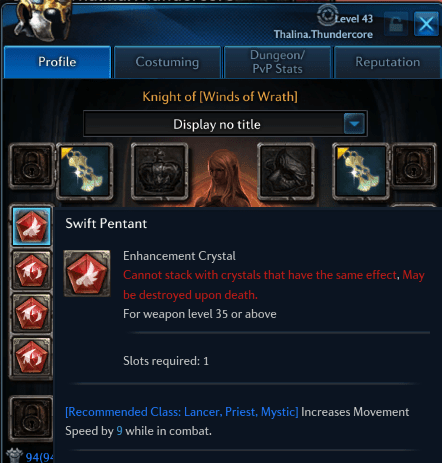The height and width of the screenshot is (463, 442).
Task: Click the second red crystal slot
Action: pos(32,270)
